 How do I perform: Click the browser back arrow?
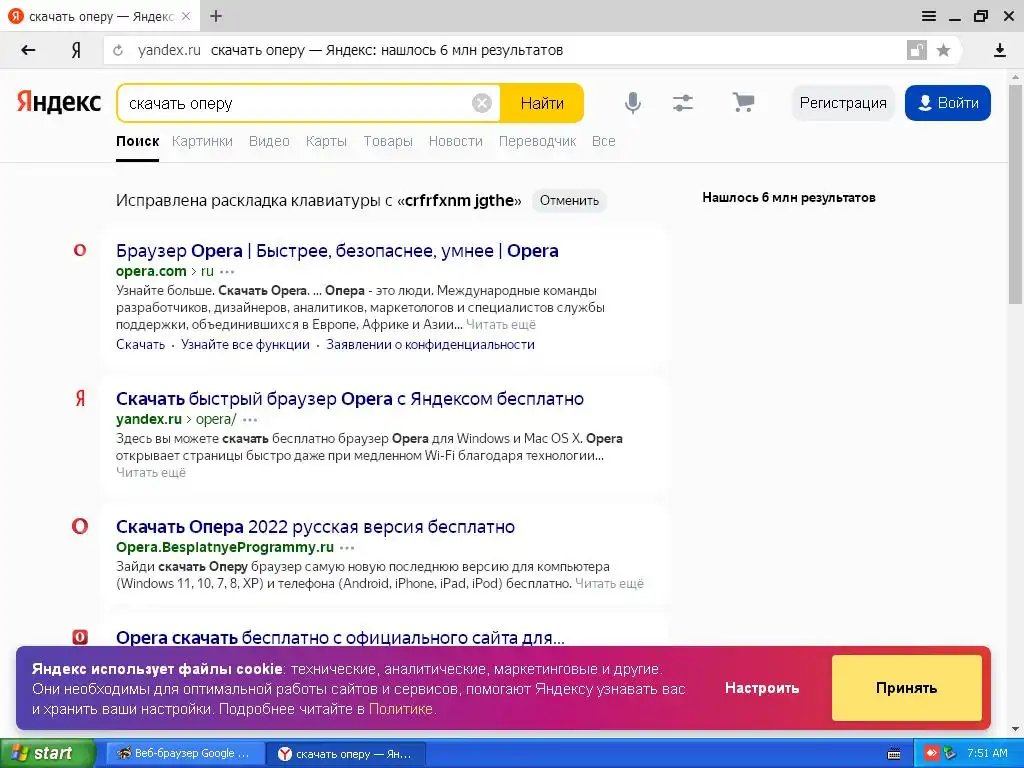click(x=28, y=50)
